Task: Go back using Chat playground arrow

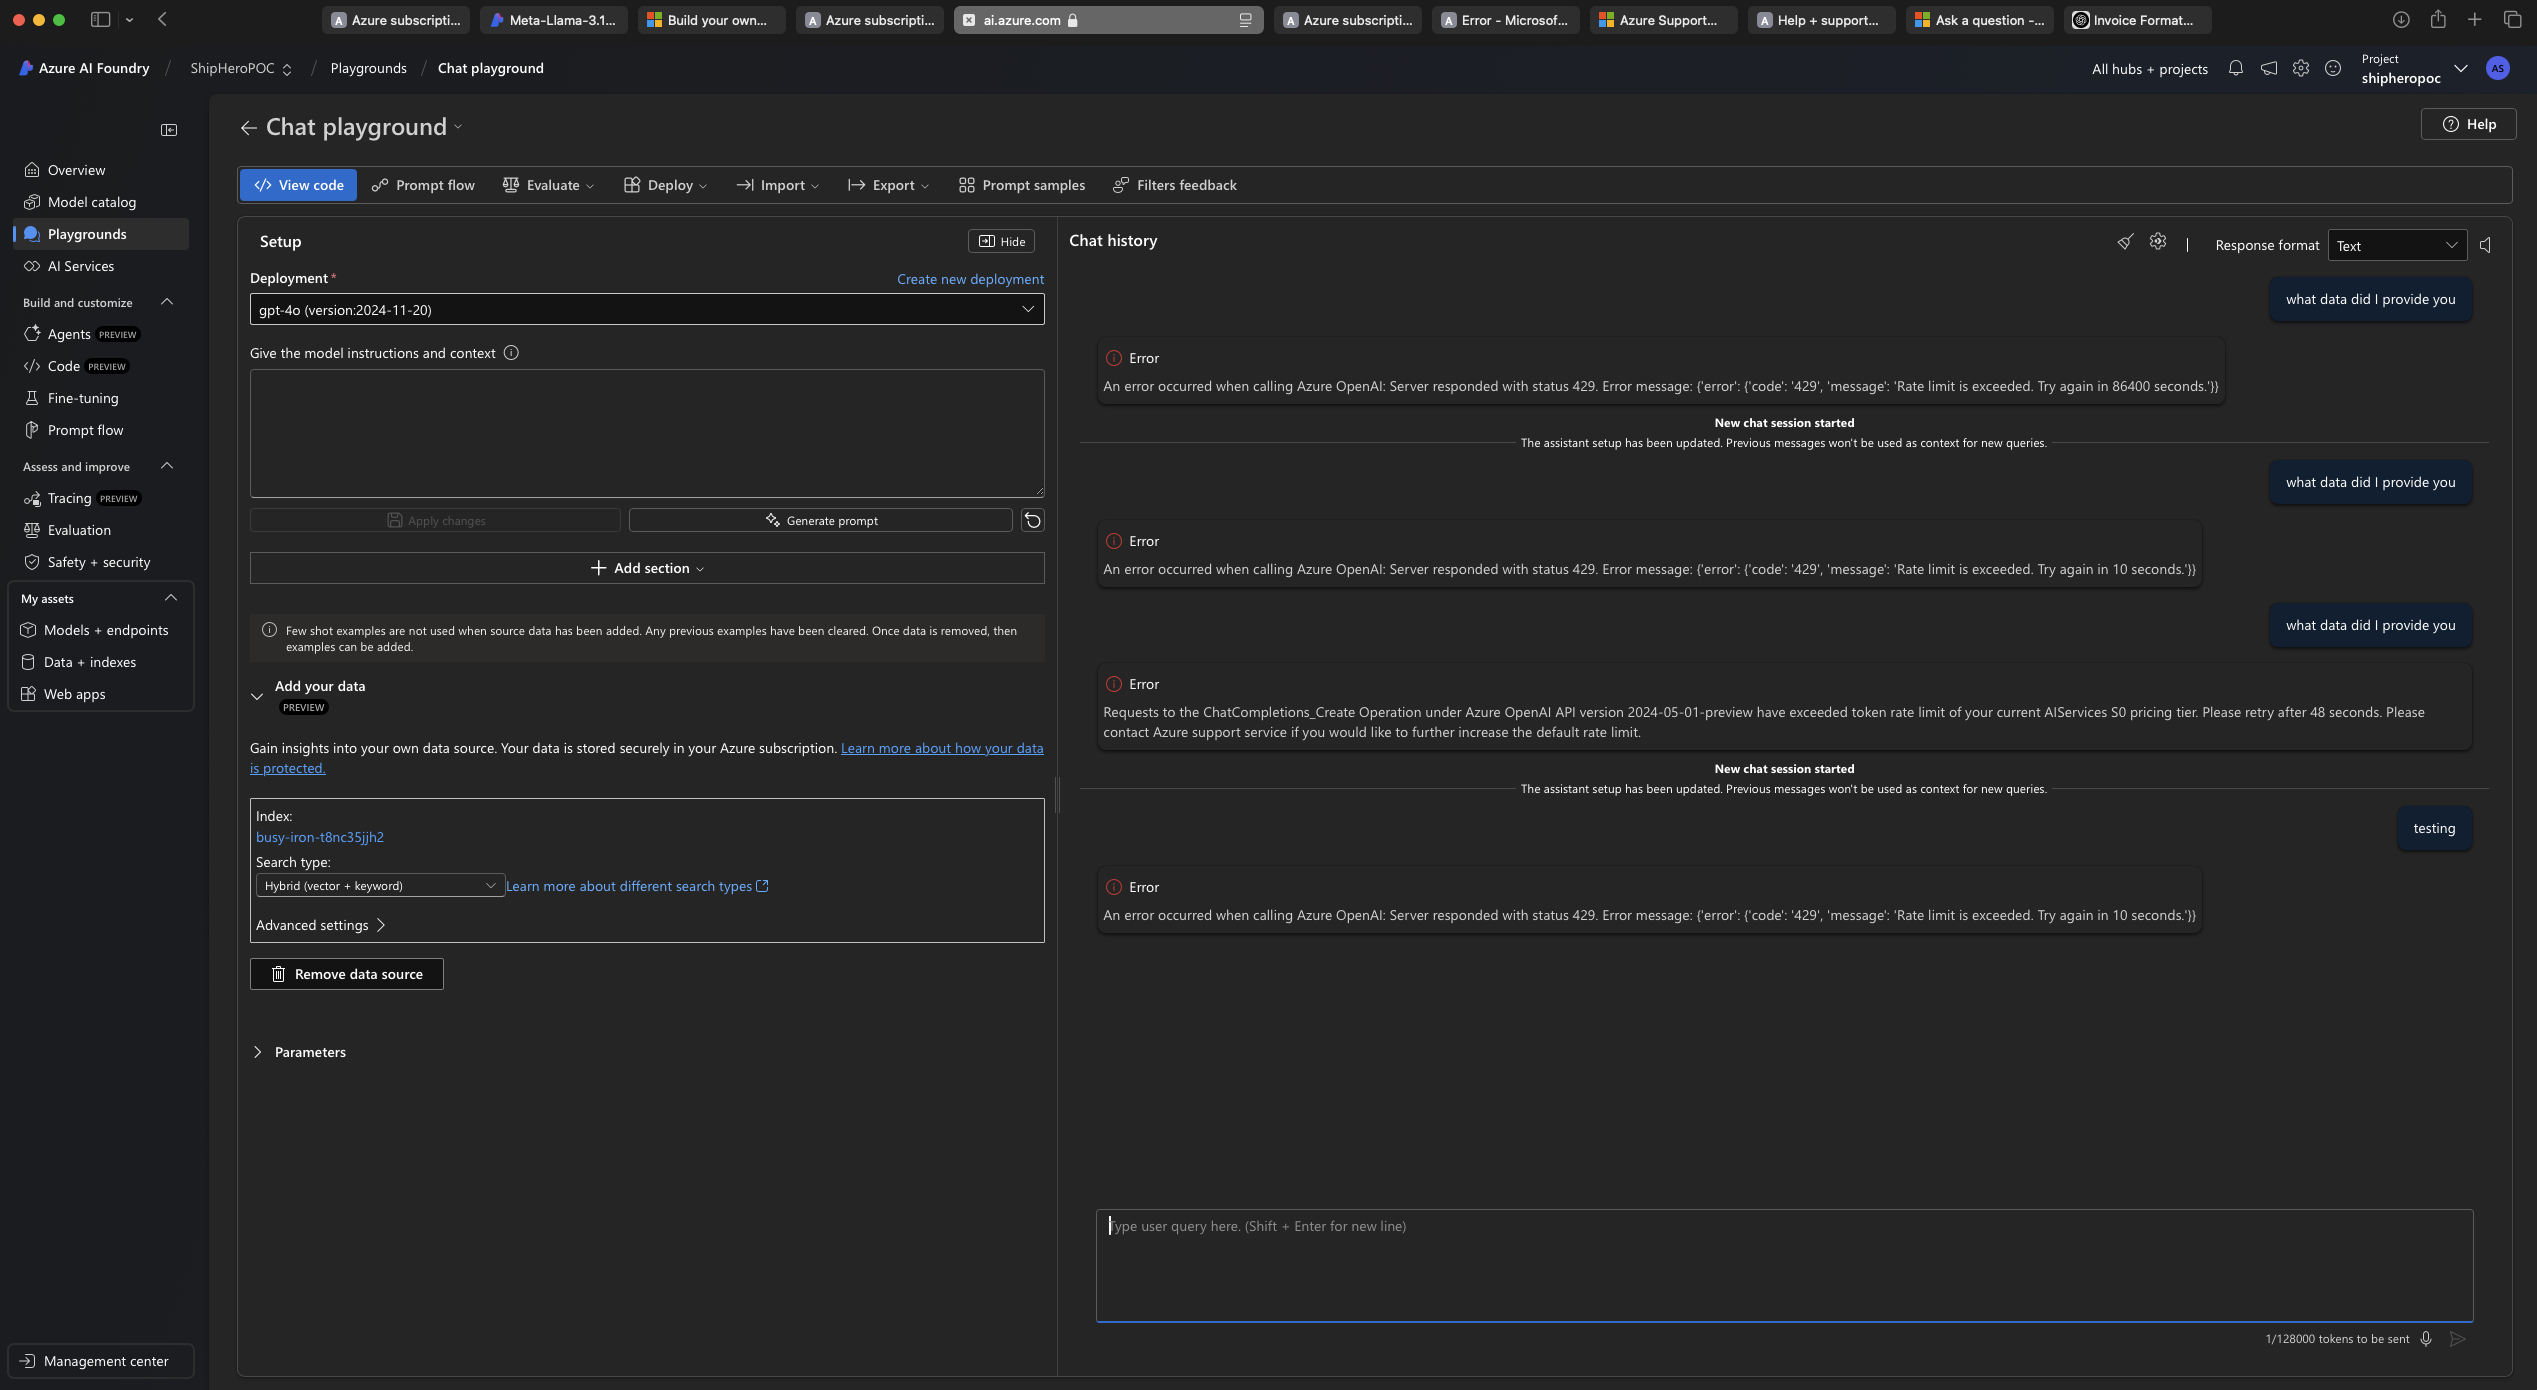Action: coord(249,128)
